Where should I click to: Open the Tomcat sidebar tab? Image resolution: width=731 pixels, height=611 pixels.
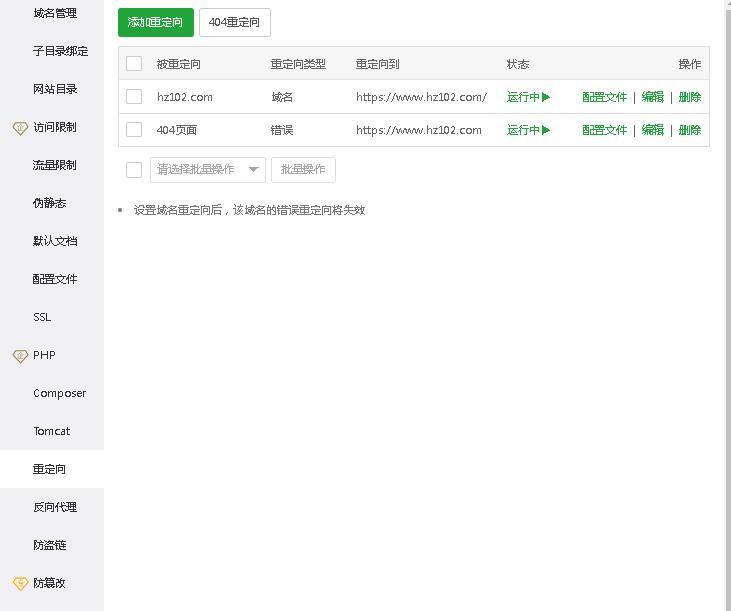pos(52,431)
